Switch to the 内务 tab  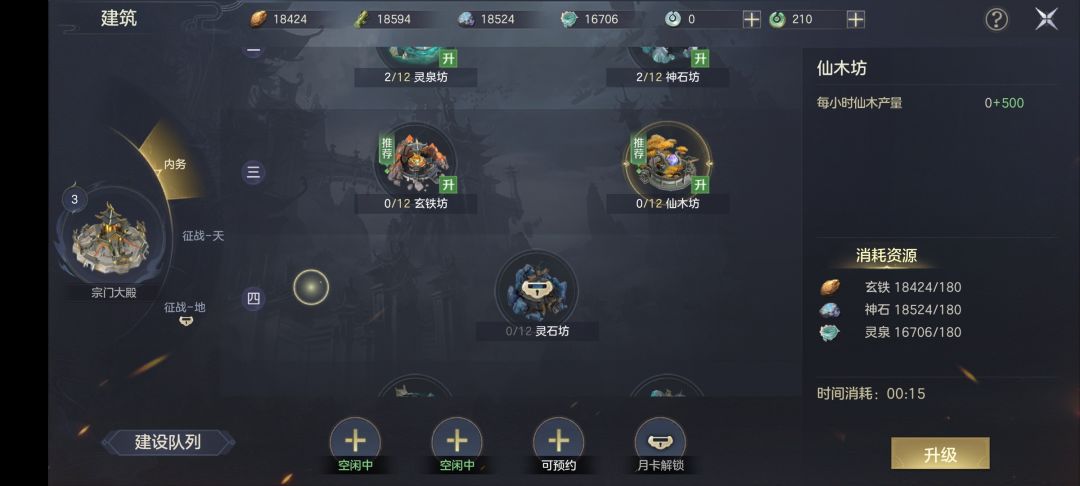pos(175,164)
